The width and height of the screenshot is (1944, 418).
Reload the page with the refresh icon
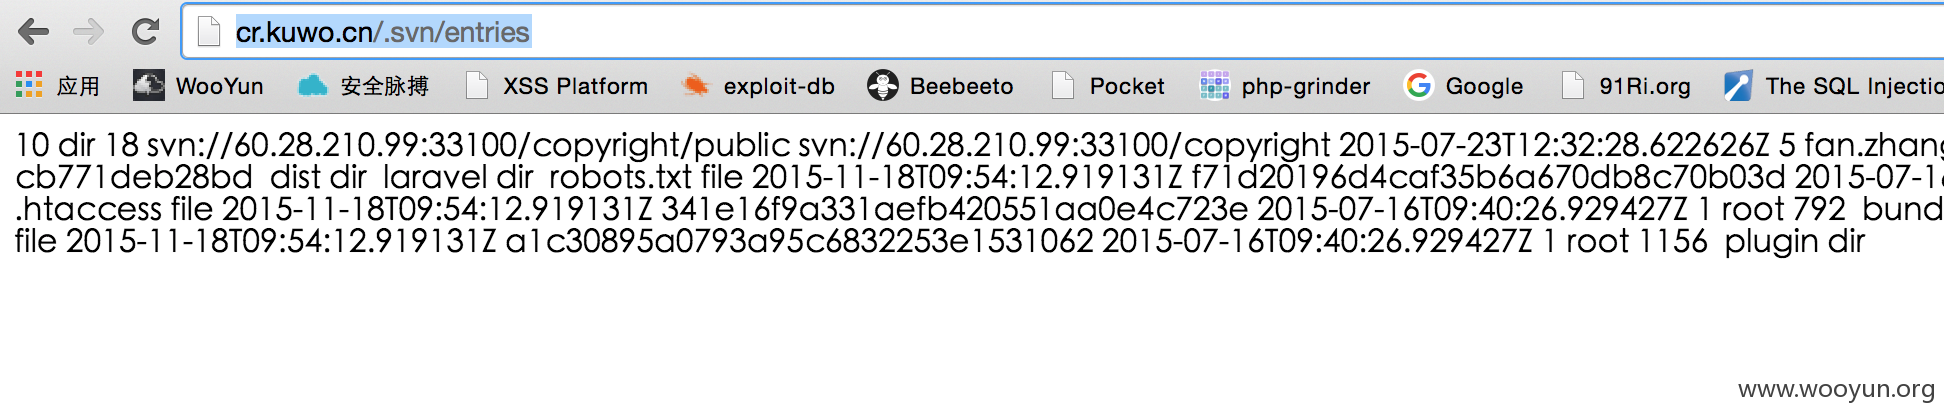pyautogui.click(x=146, y=32)
